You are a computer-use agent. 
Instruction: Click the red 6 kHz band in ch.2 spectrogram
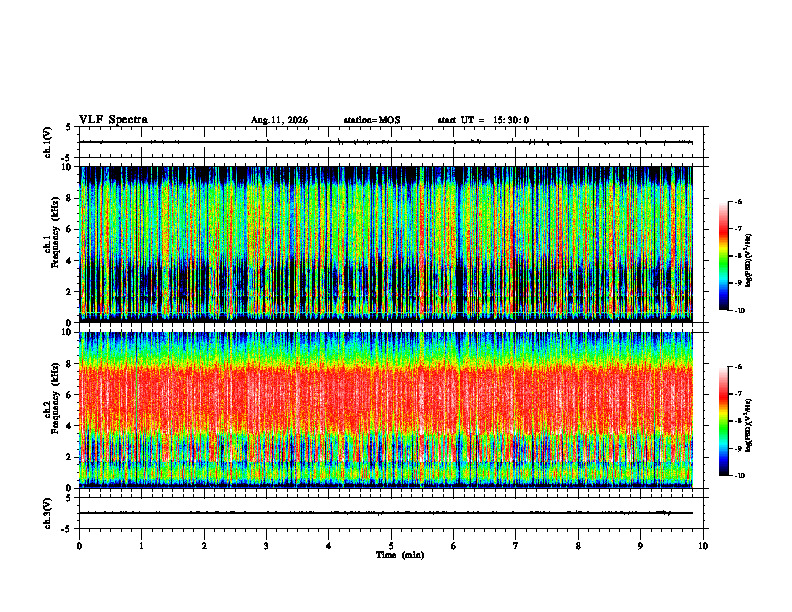pyautogui.click(x=386, y=396)
